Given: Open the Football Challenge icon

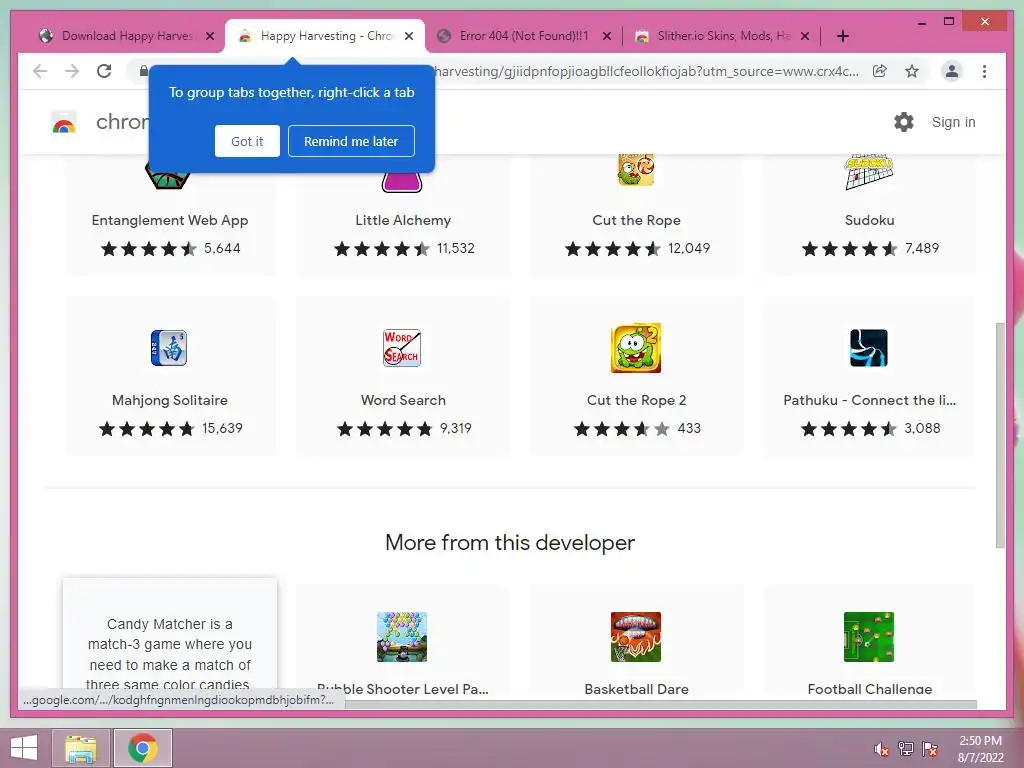Looking at the screenshot, I should click(869, 637).
